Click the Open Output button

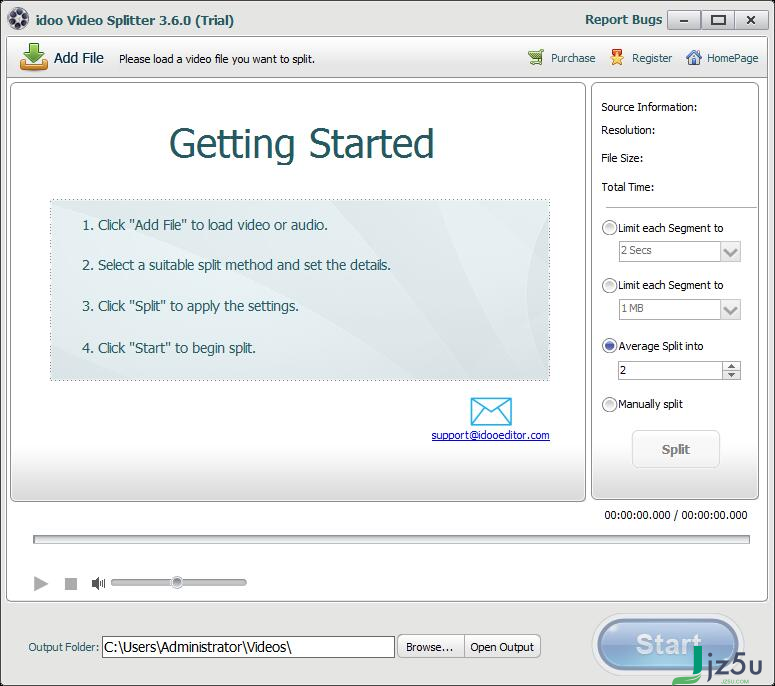pos(502,647)
